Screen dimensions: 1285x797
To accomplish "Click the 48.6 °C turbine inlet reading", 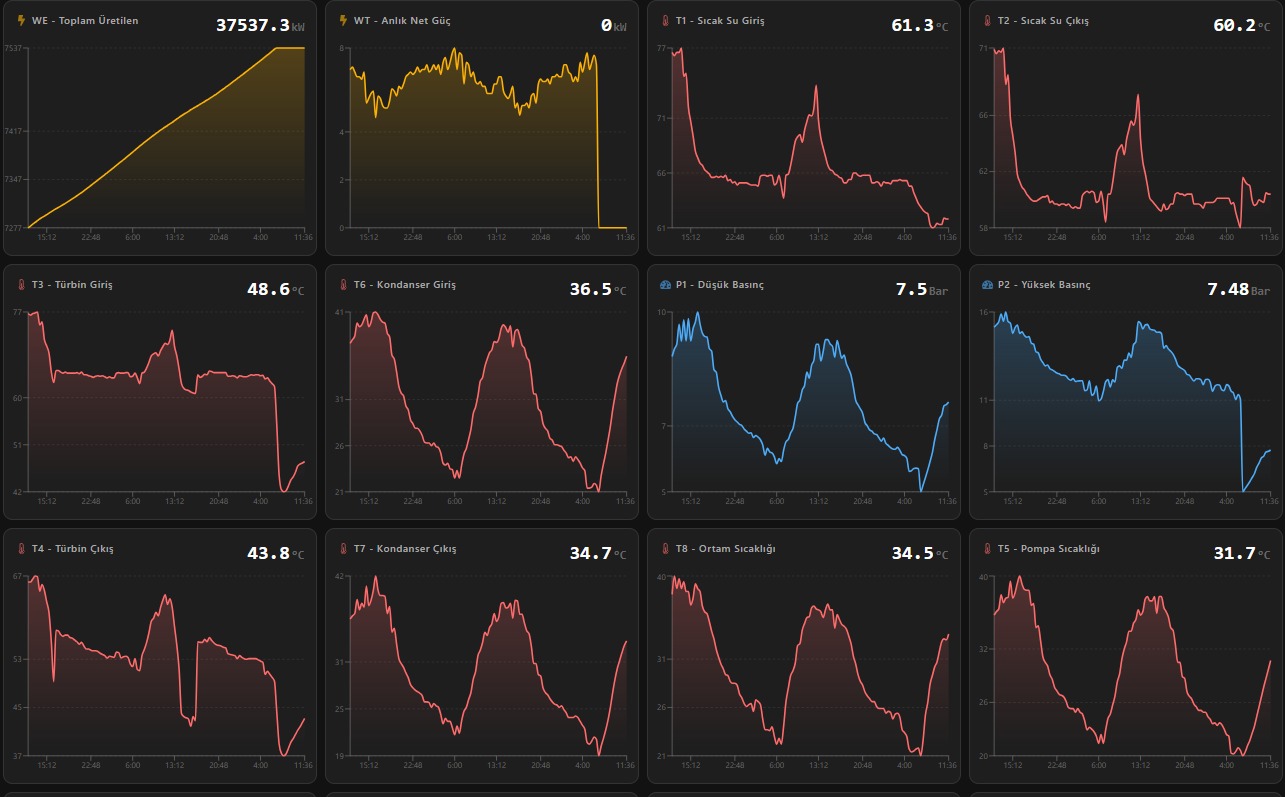I will 276,289.
